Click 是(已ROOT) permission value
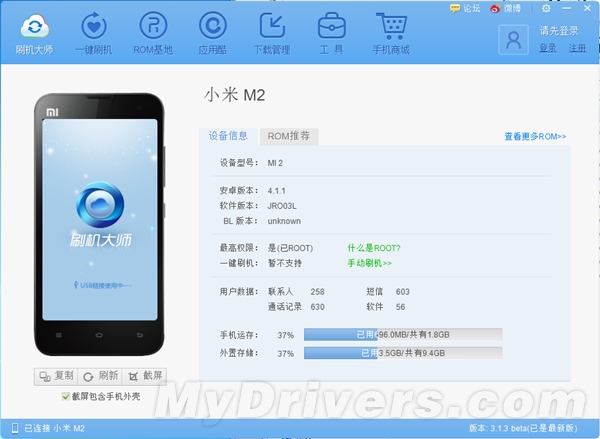Image resolution: width=600 pixels, height=439 pixels. (290, 248)
